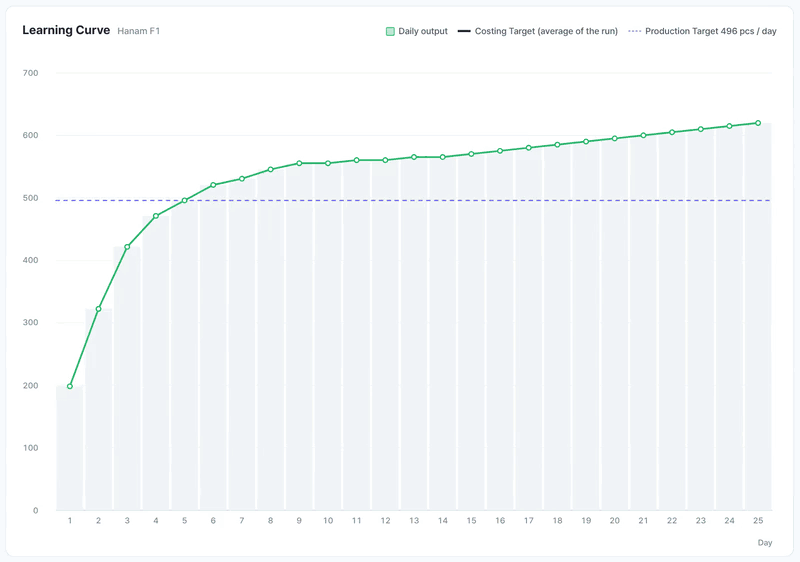Image resolution: width=800 pixels, height=562 pixels.
Task: Click x-axis label 5
Action: coord(185,520)
